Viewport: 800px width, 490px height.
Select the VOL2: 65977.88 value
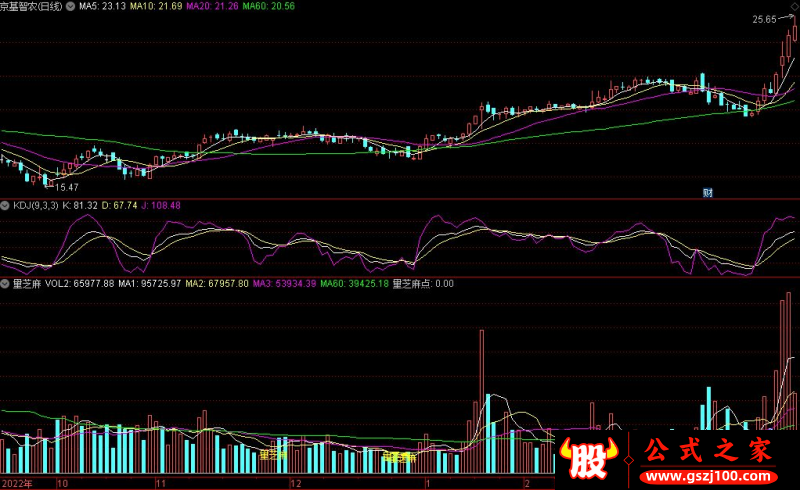[80, 284]
